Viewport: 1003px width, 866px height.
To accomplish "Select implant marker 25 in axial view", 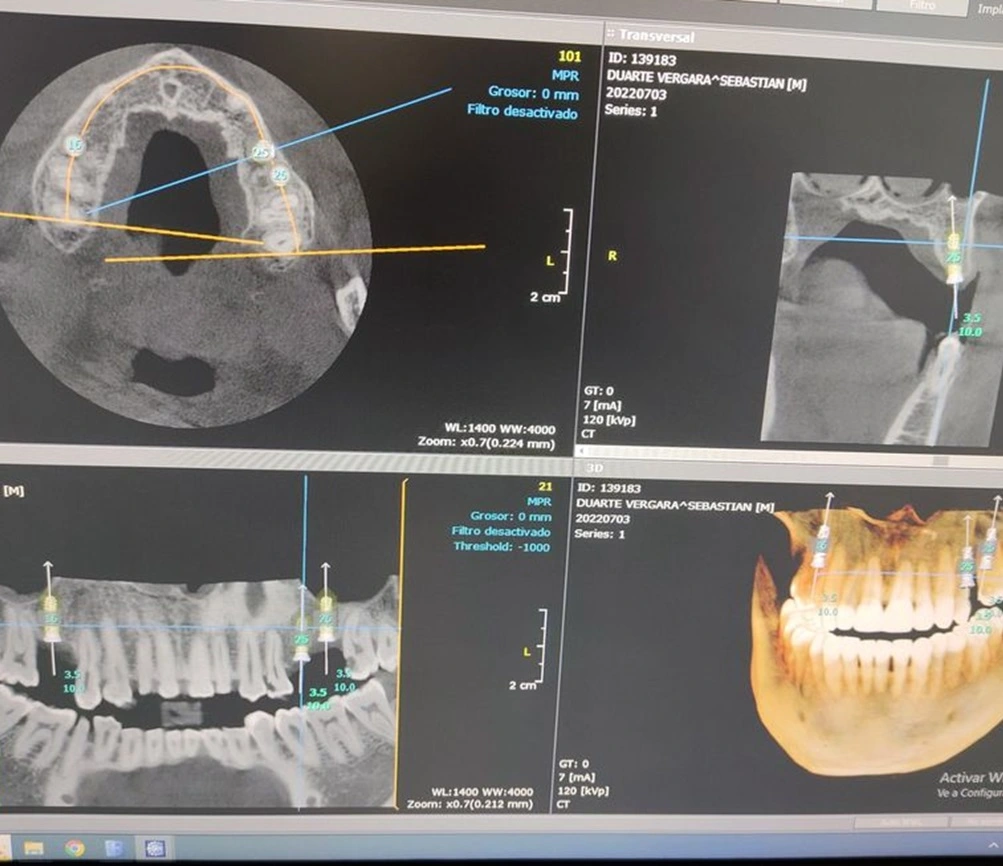I will [261, 152].
